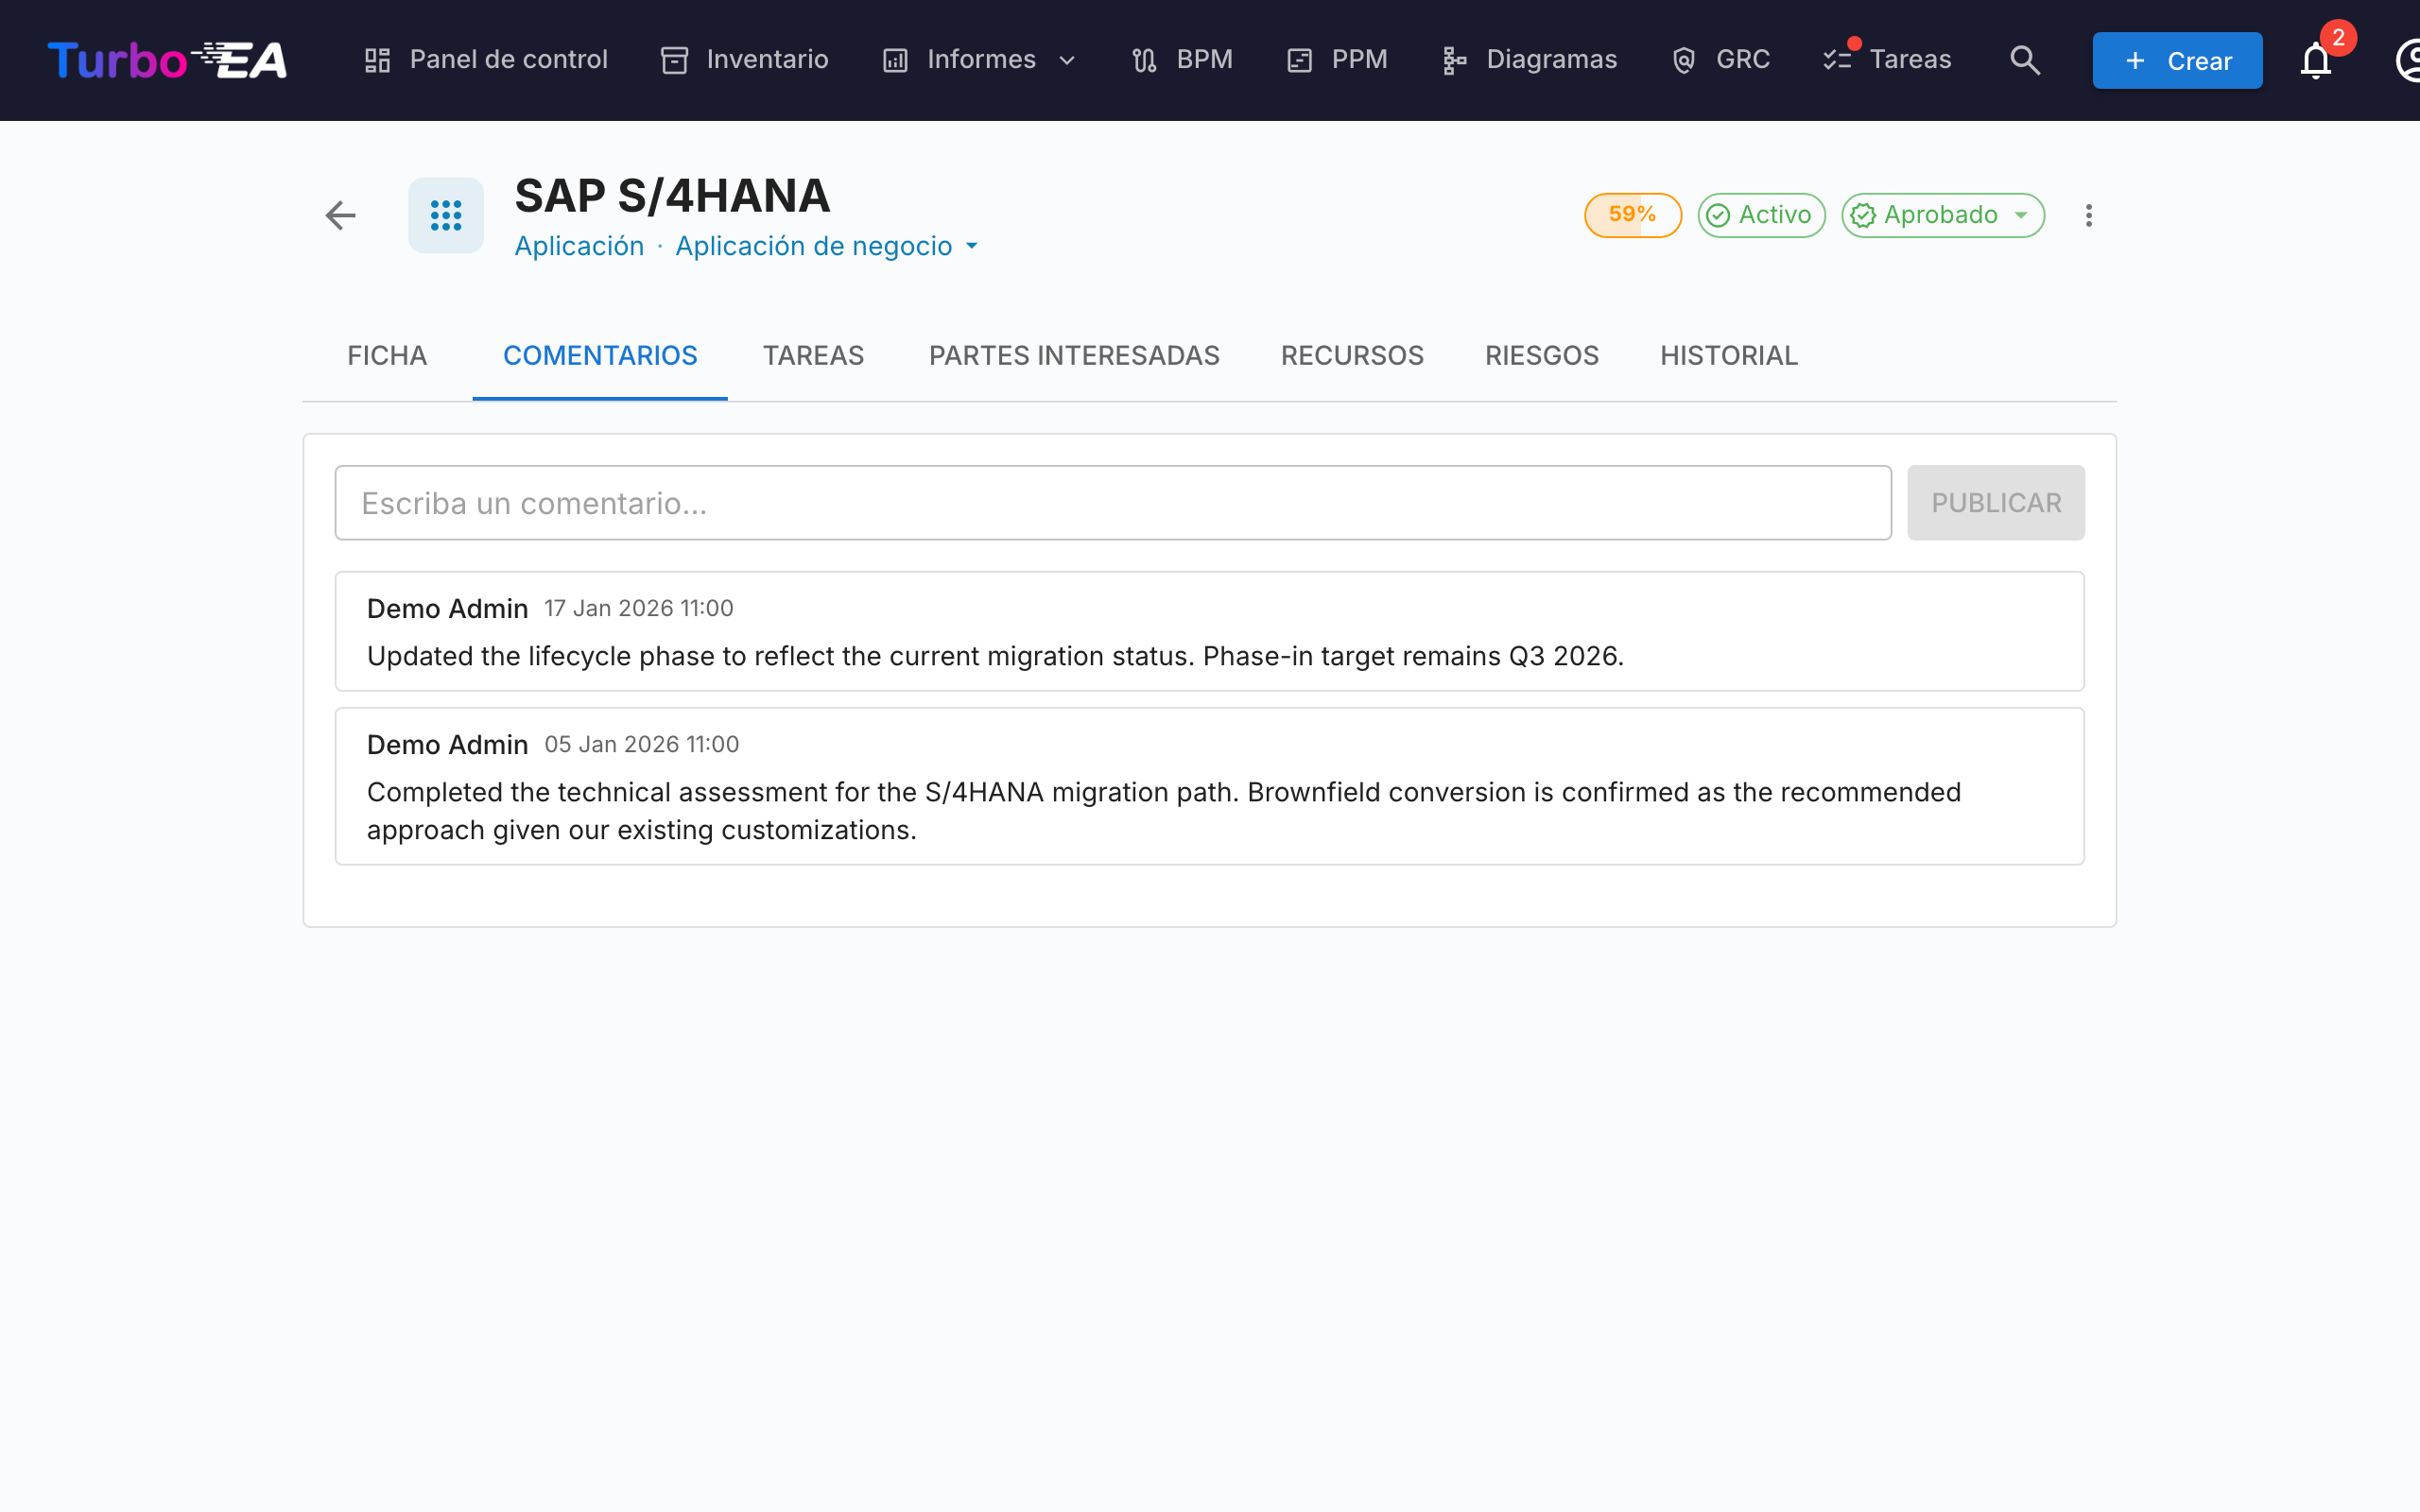Open the PPM section
Viewport: 2420px width, 1512px height.
pos(1338,60)
